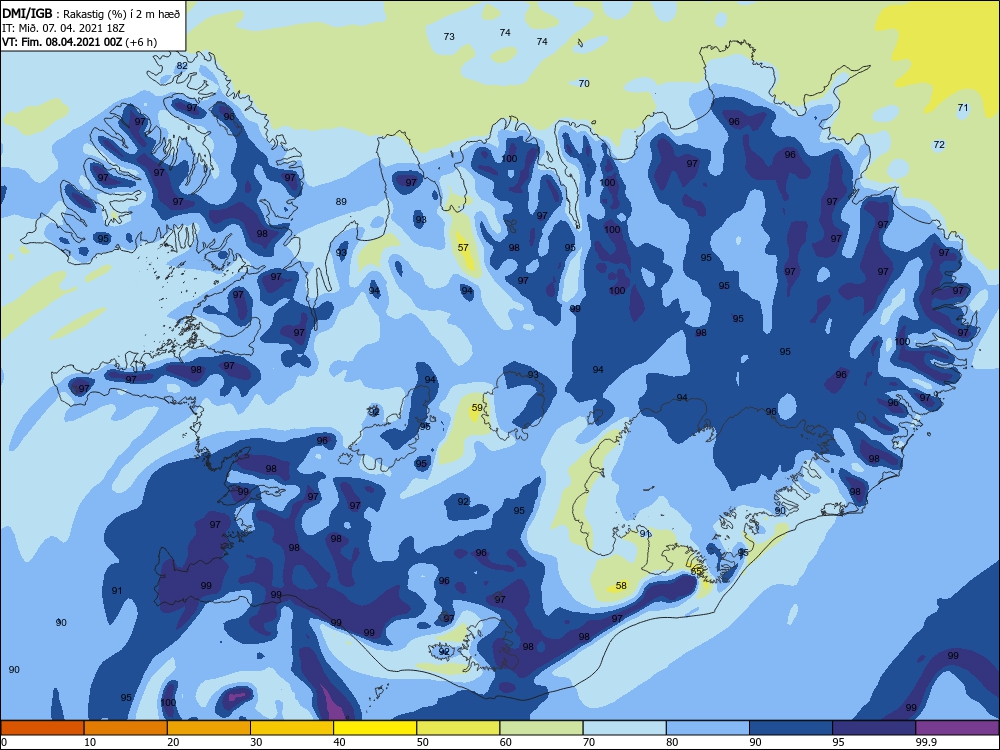Click the humidity value '71' on the map
The width and height of the screenshot is (1000, 750).
click(963, 108)
